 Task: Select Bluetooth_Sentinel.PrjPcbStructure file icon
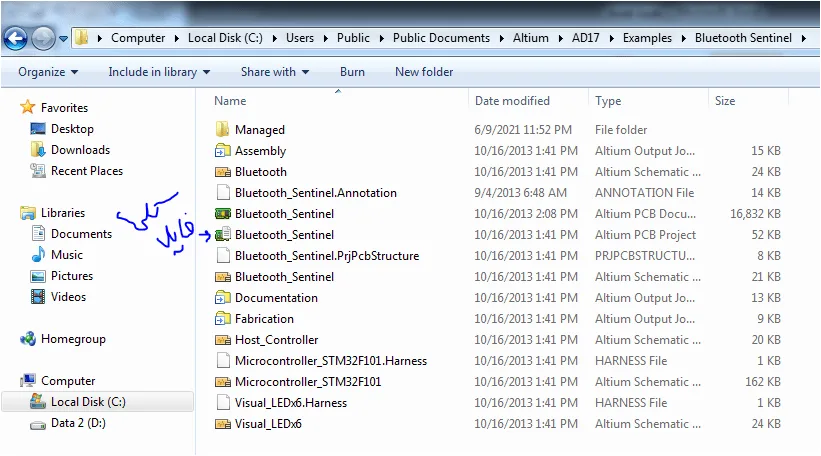click(x=223, y=255)
